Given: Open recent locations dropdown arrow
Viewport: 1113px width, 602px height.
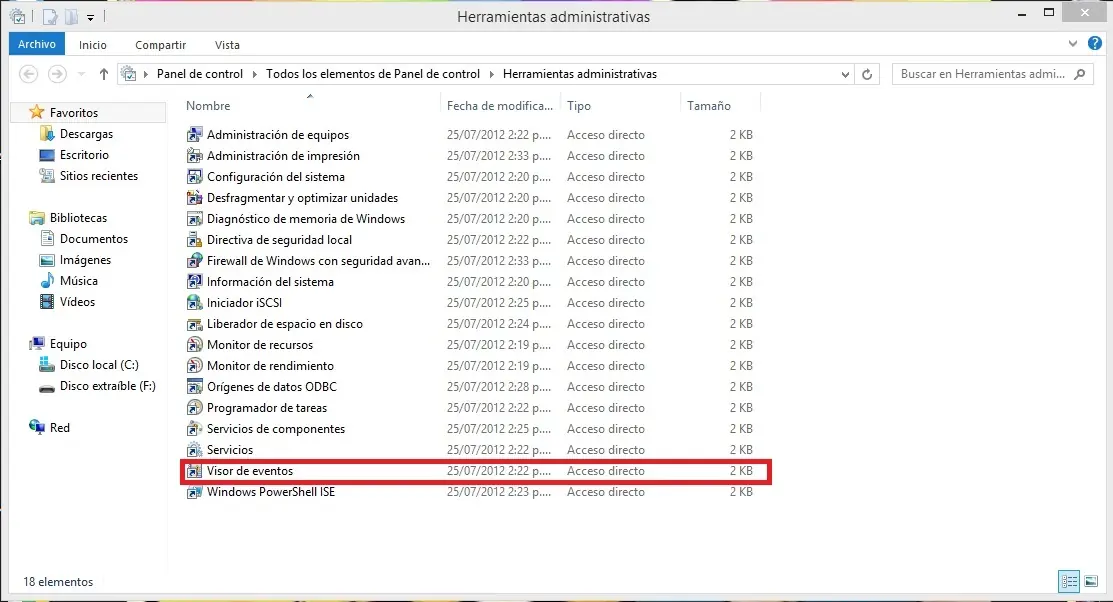Looking at the screenshot, I should (81, 74).
